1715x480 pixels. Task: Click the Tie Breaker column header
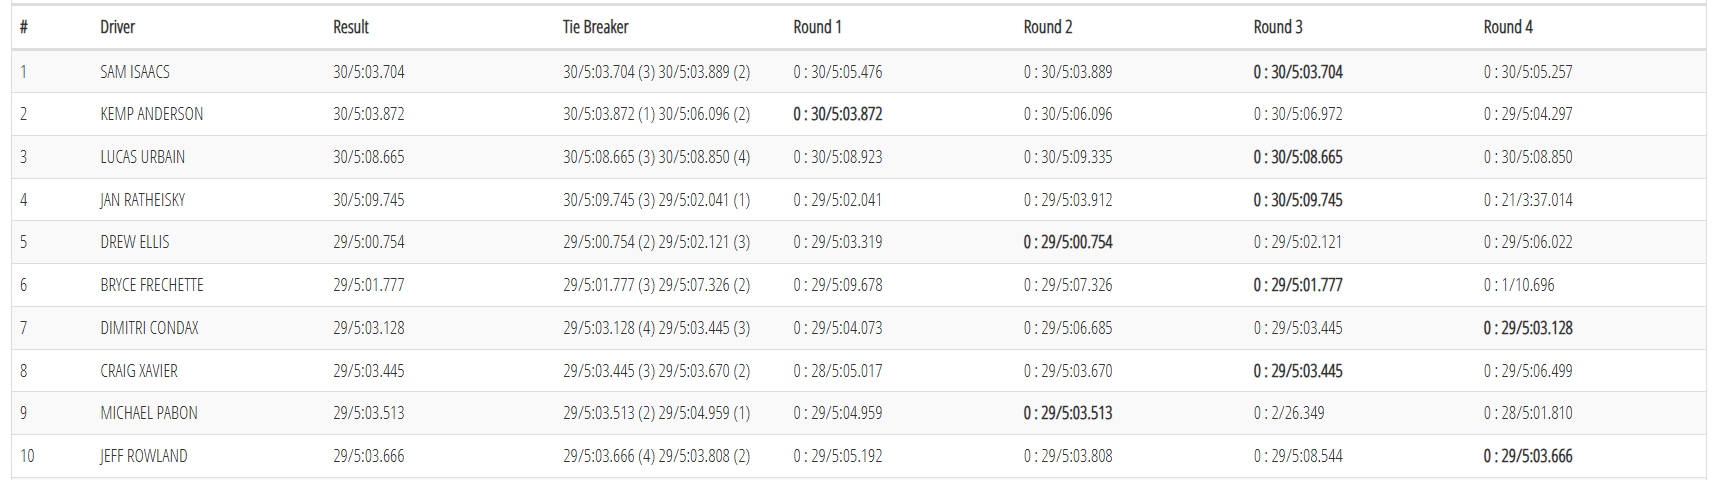(x=595, y=27)
